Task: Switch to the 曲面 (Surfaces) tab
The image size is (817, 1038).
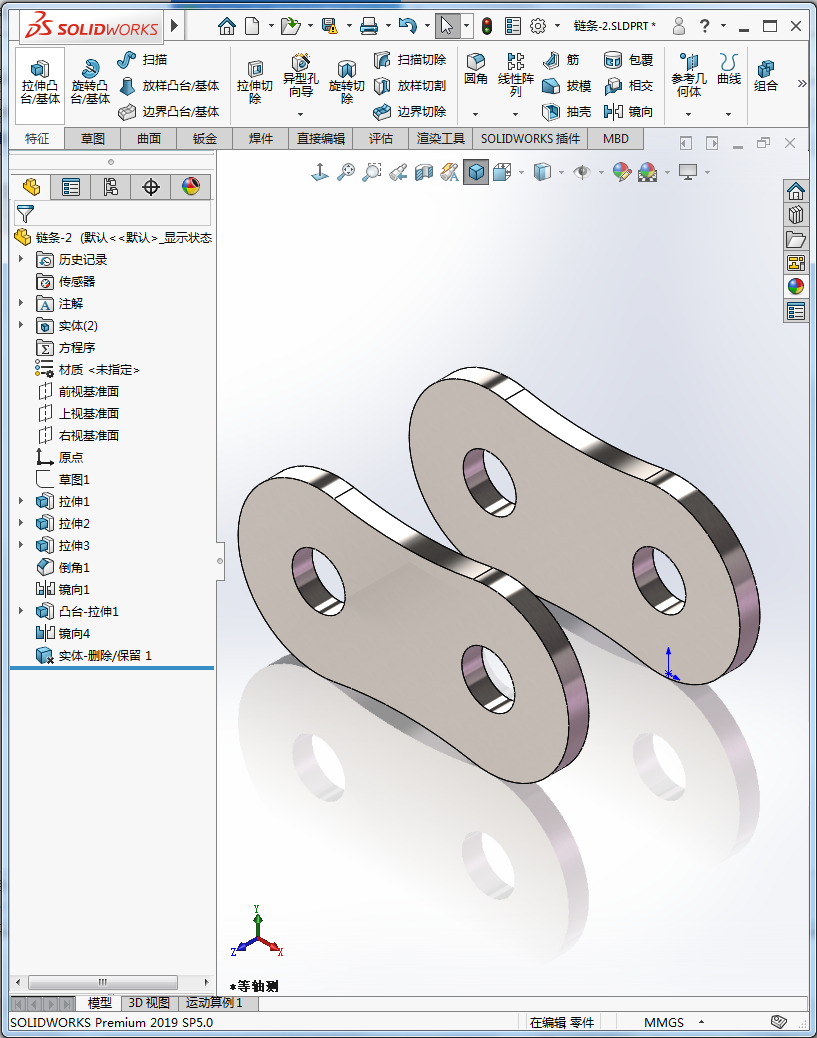Action: pyautogui.click(x=149, y=138)
